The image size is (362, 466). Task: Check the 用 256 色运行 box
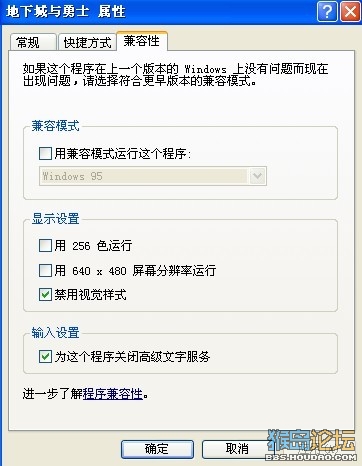pyautogui.click(x=45, y=246)
